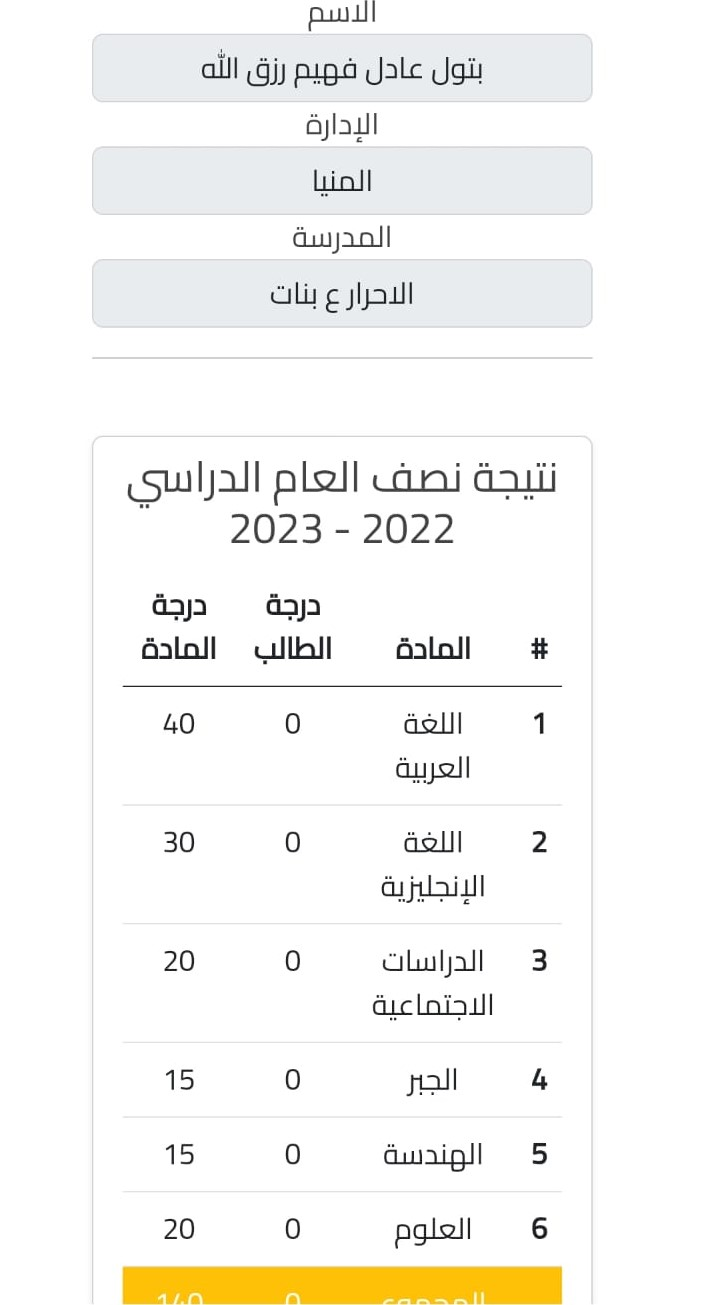702x1305 pixels.
Task: Select the اللغة الإنجليزية subject cell
Action: pos(433,864)
